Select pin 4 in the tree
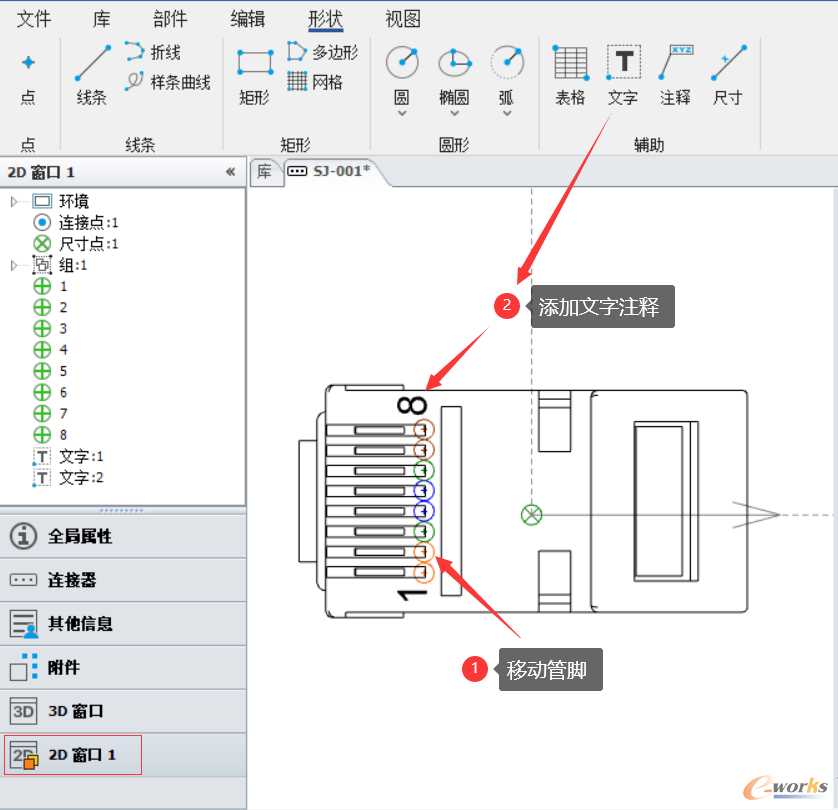 [51, 350]
